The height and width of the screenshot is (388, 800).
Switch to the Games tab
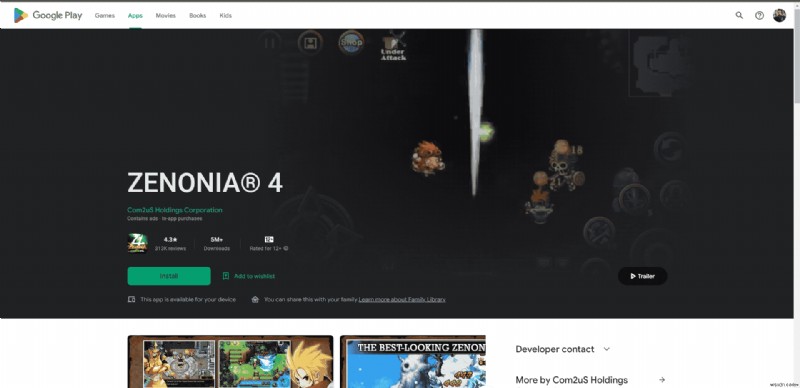(x=105, y=16)
